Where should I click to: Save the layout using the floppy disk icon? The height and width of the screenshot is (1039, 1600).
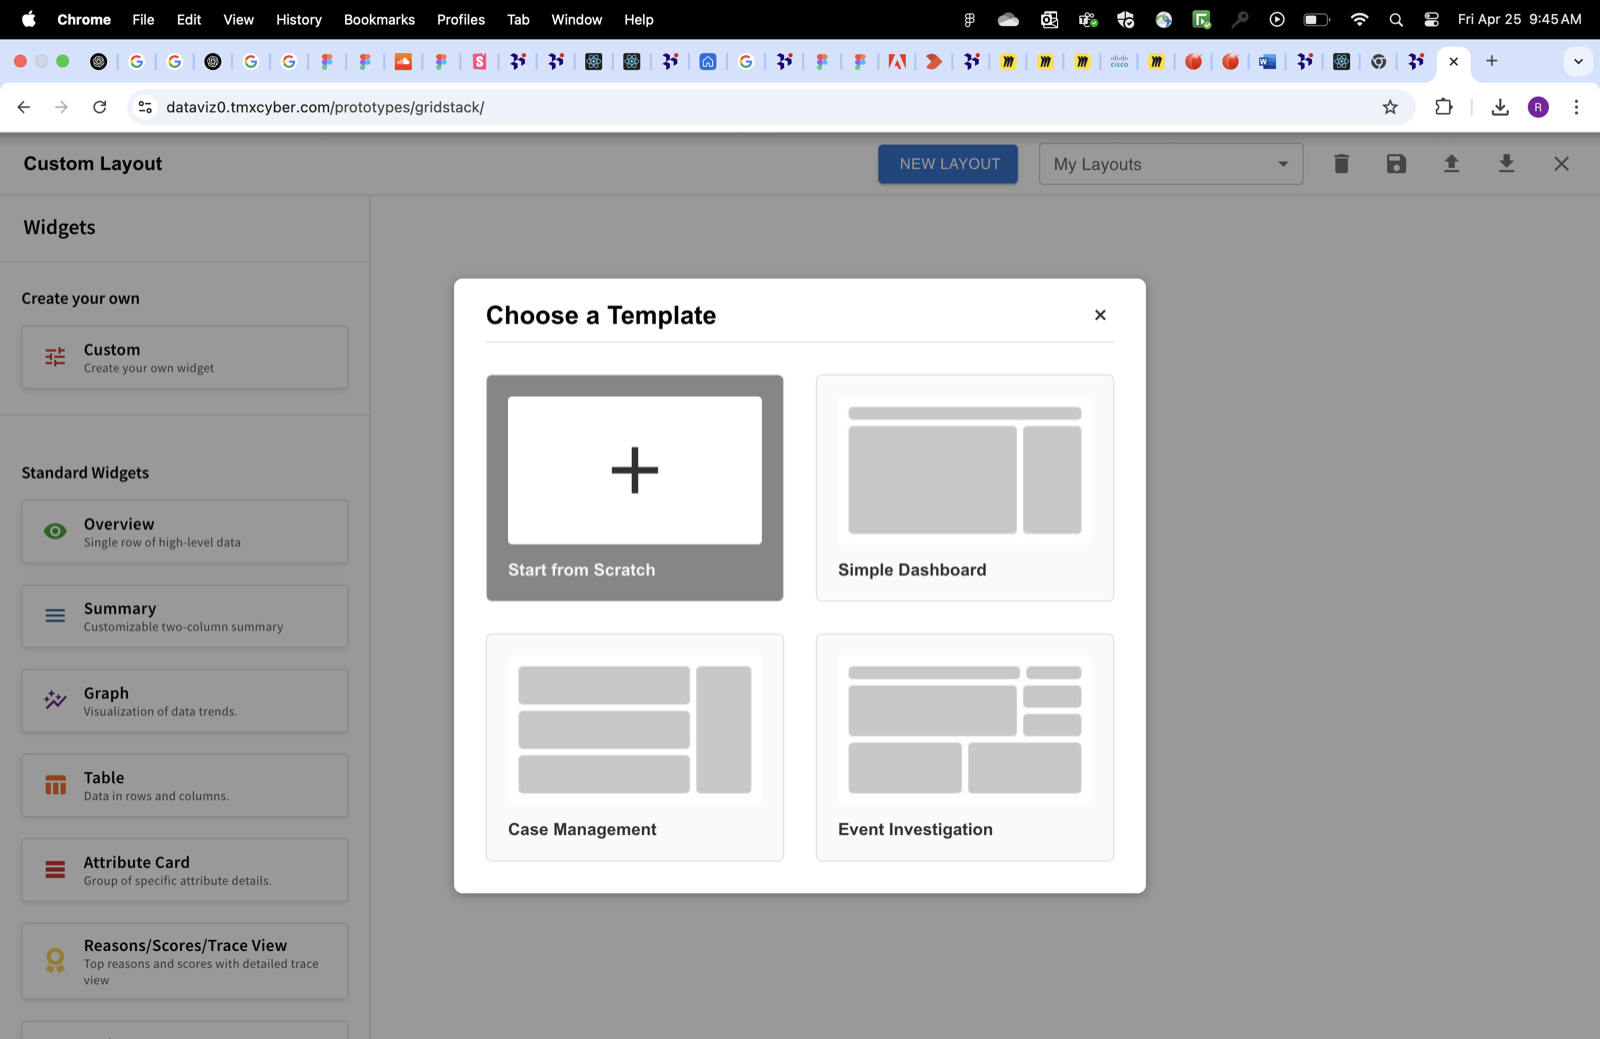(x=1396, y=163)
